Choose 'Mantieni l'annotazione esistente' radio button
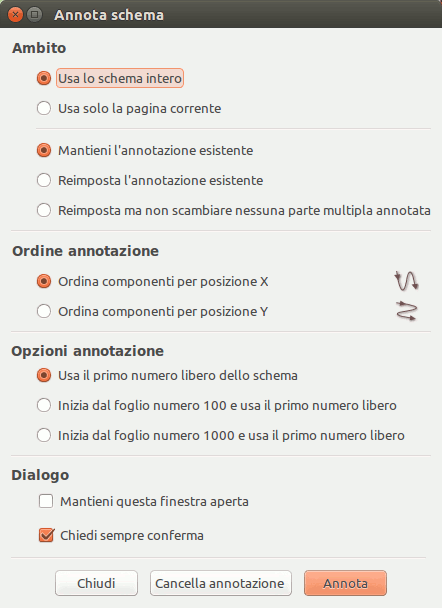 pos(44,150)
